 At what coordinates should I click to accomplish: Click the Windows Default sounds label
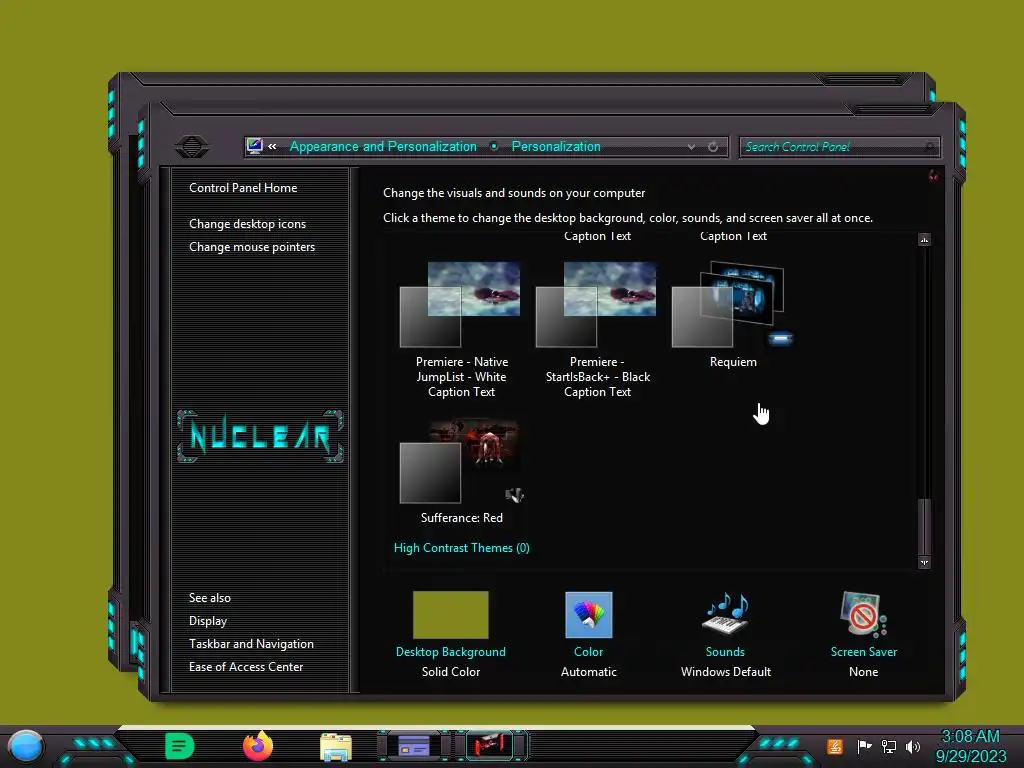click(726, 671)
